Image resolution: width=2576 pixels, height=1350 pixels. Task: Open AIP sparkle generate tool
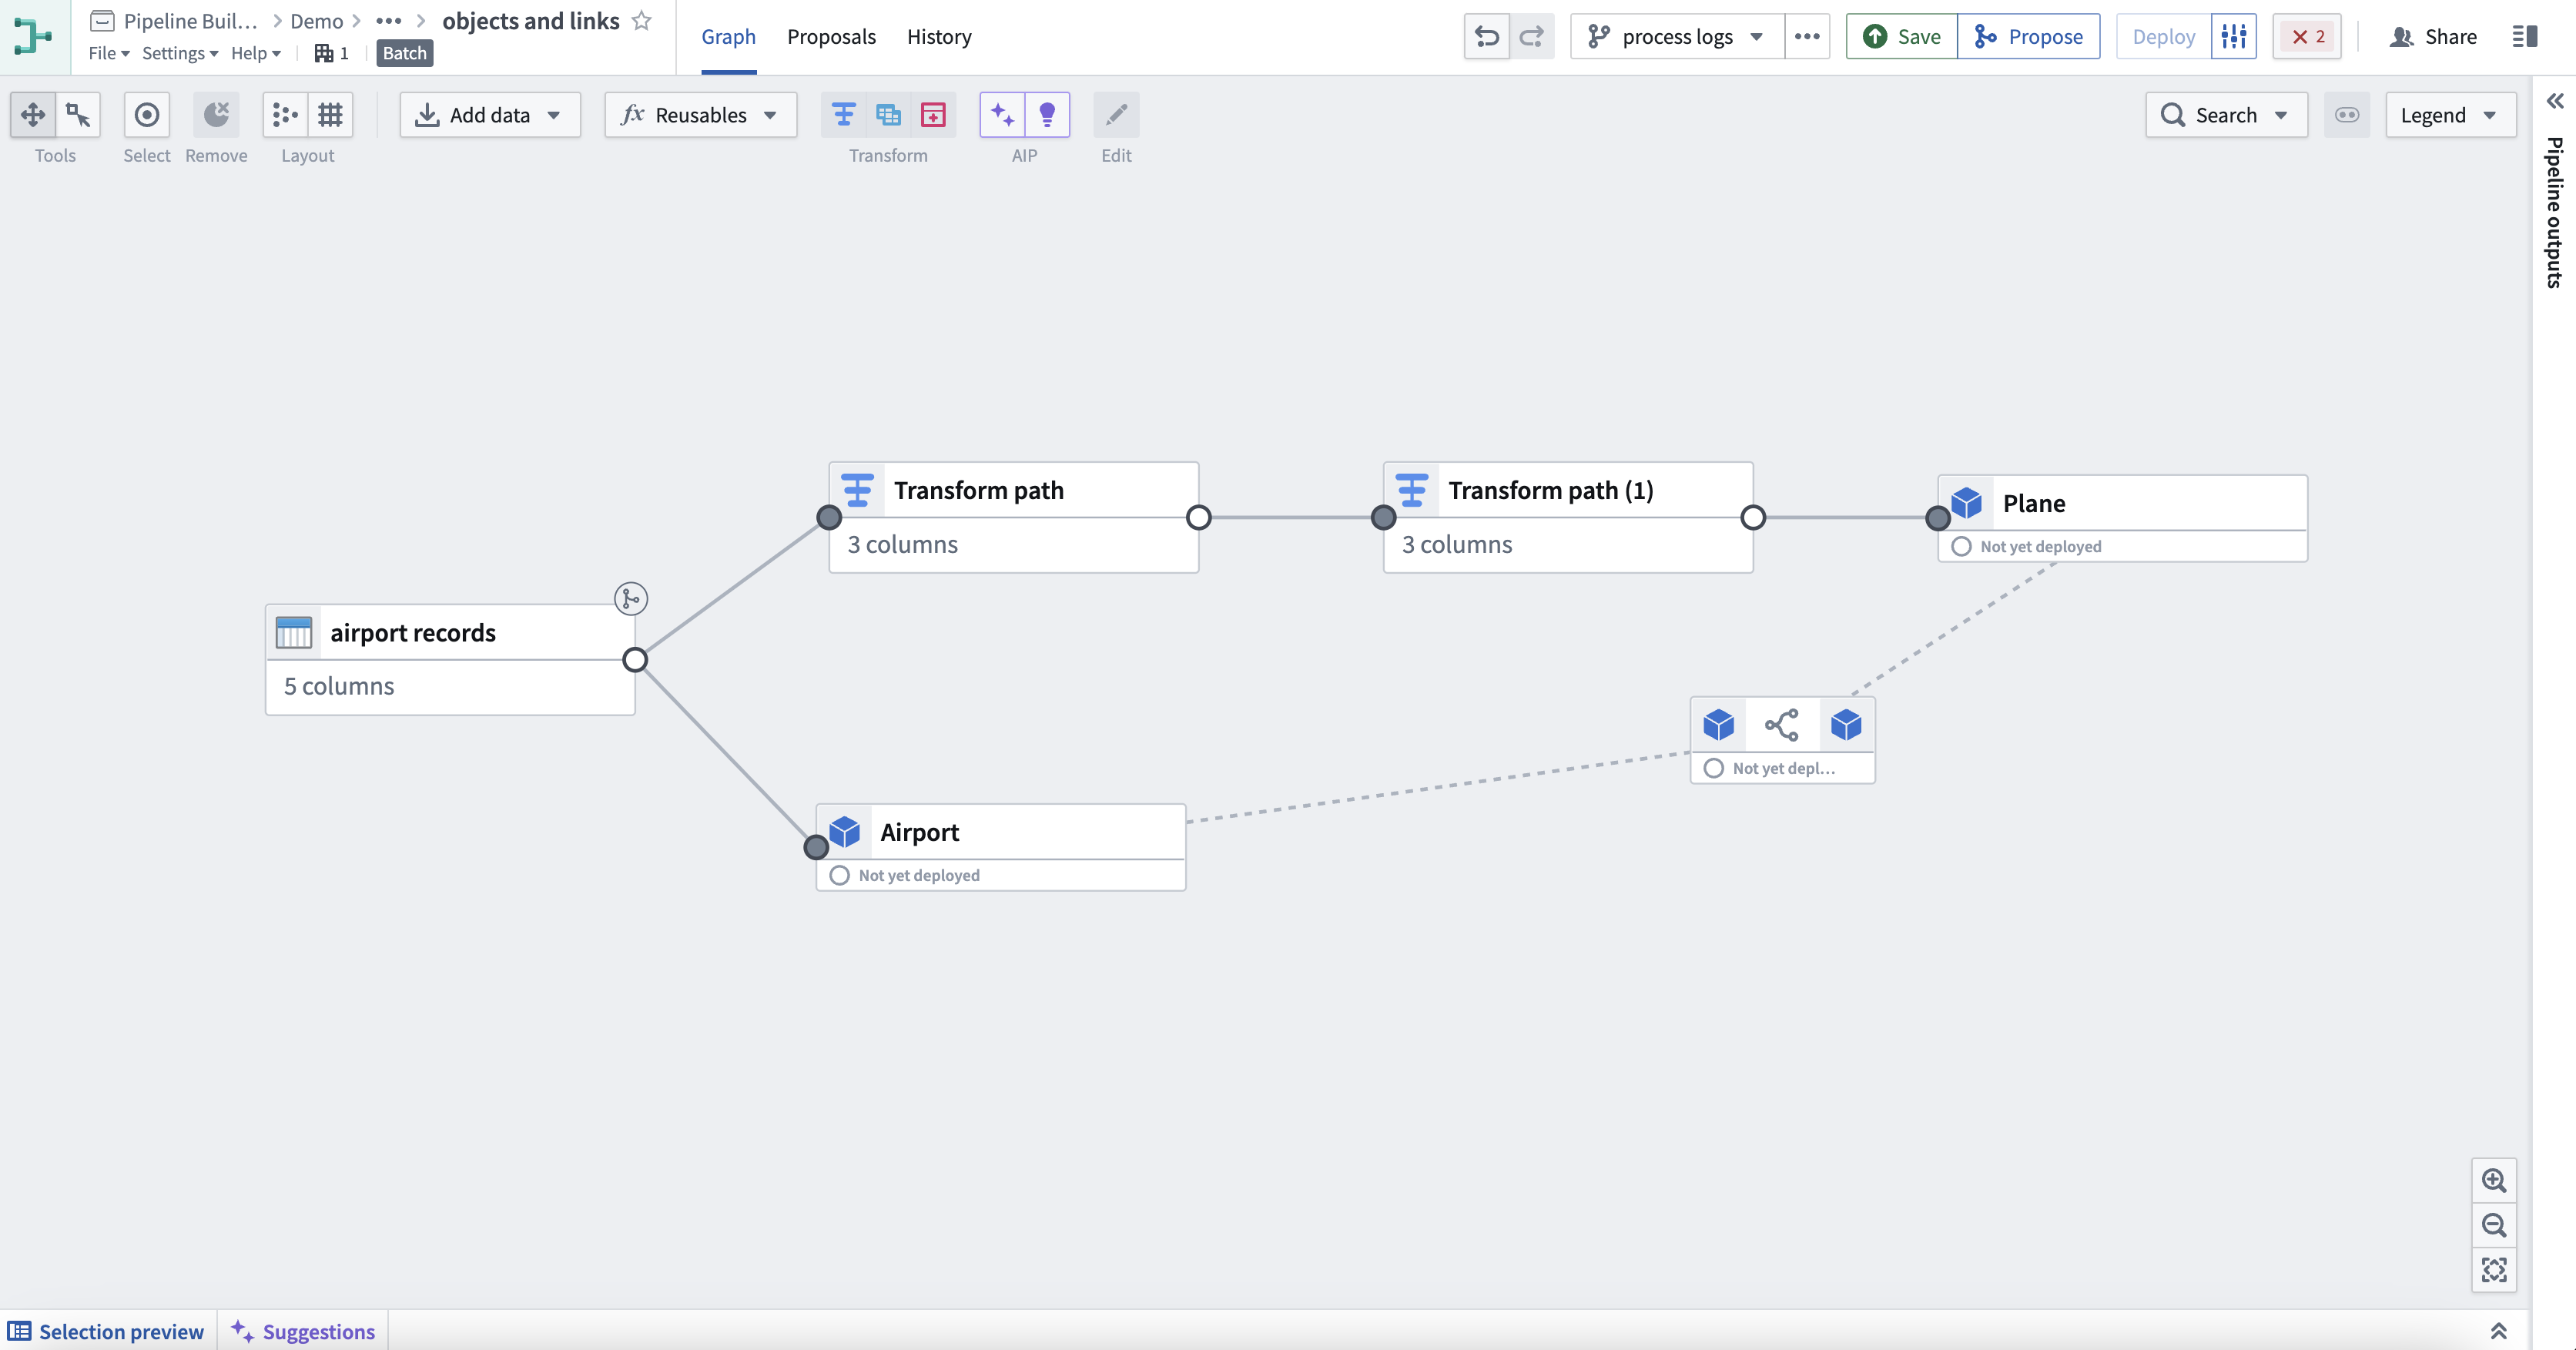[x=1002, y=115]
